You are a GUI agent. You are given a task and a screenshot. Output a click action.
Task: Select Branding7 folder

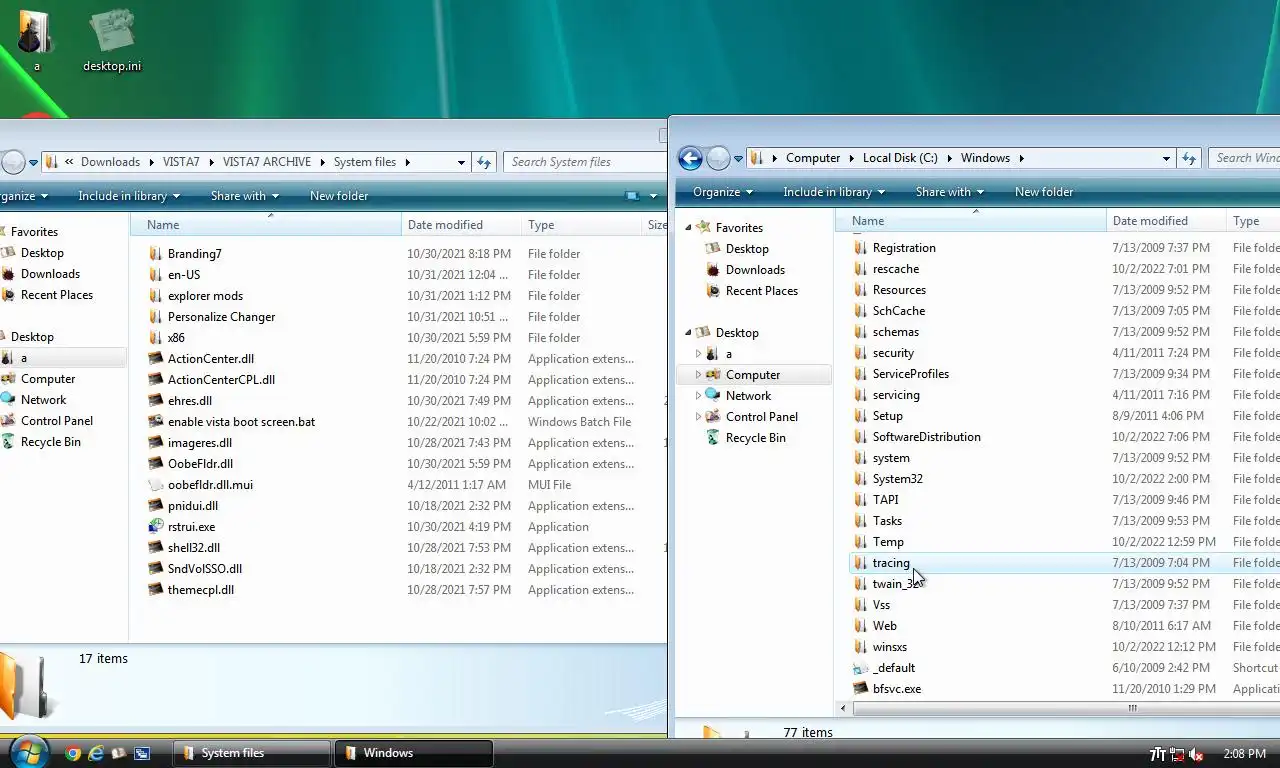tap(195, 254)
